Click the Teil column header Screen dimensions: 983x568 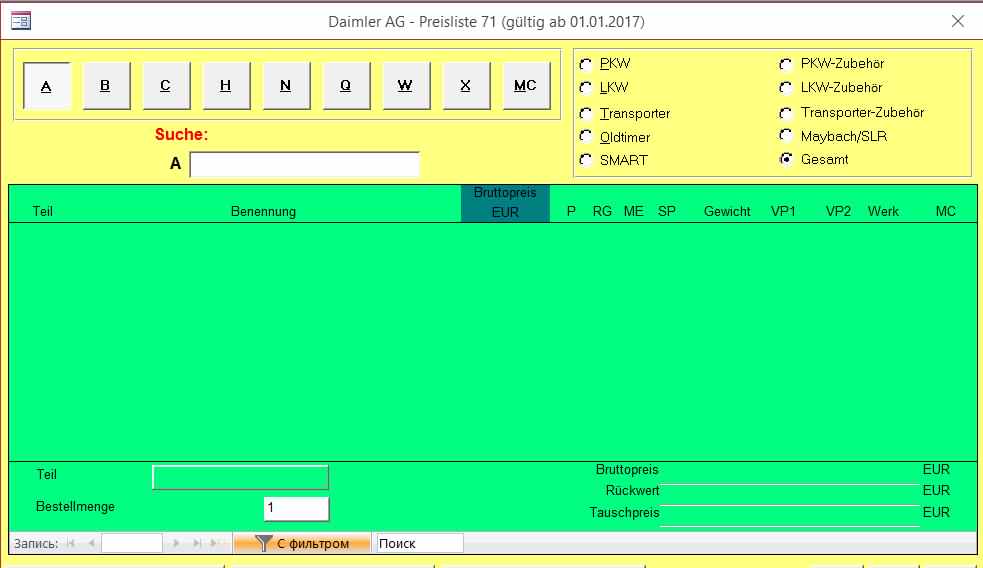43,211
